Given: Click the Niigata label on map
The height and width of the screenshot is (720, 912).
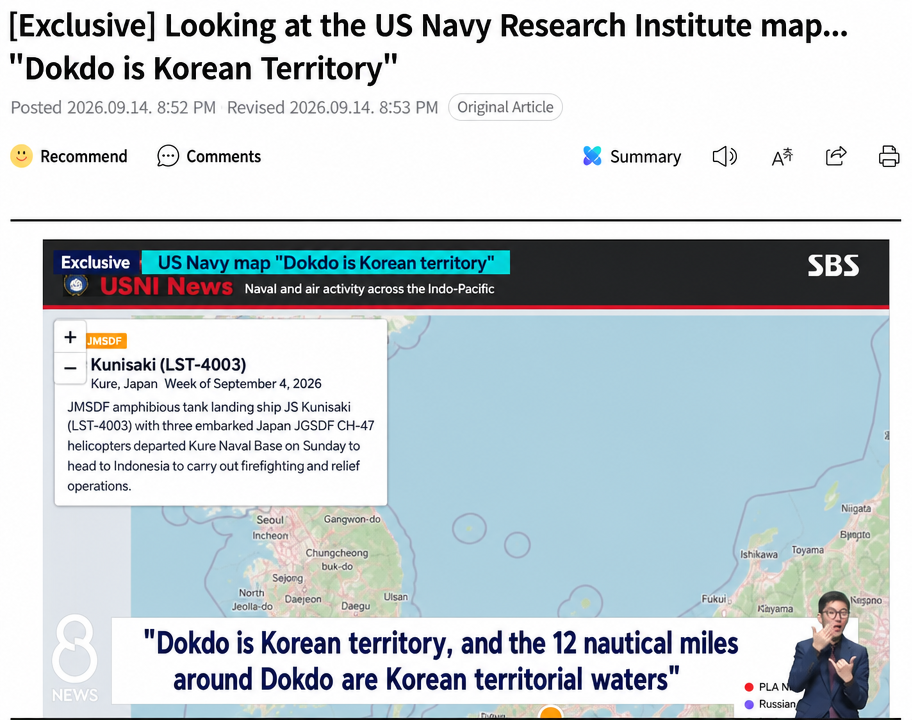Looking at the screenshot, I should pos(856,508).
